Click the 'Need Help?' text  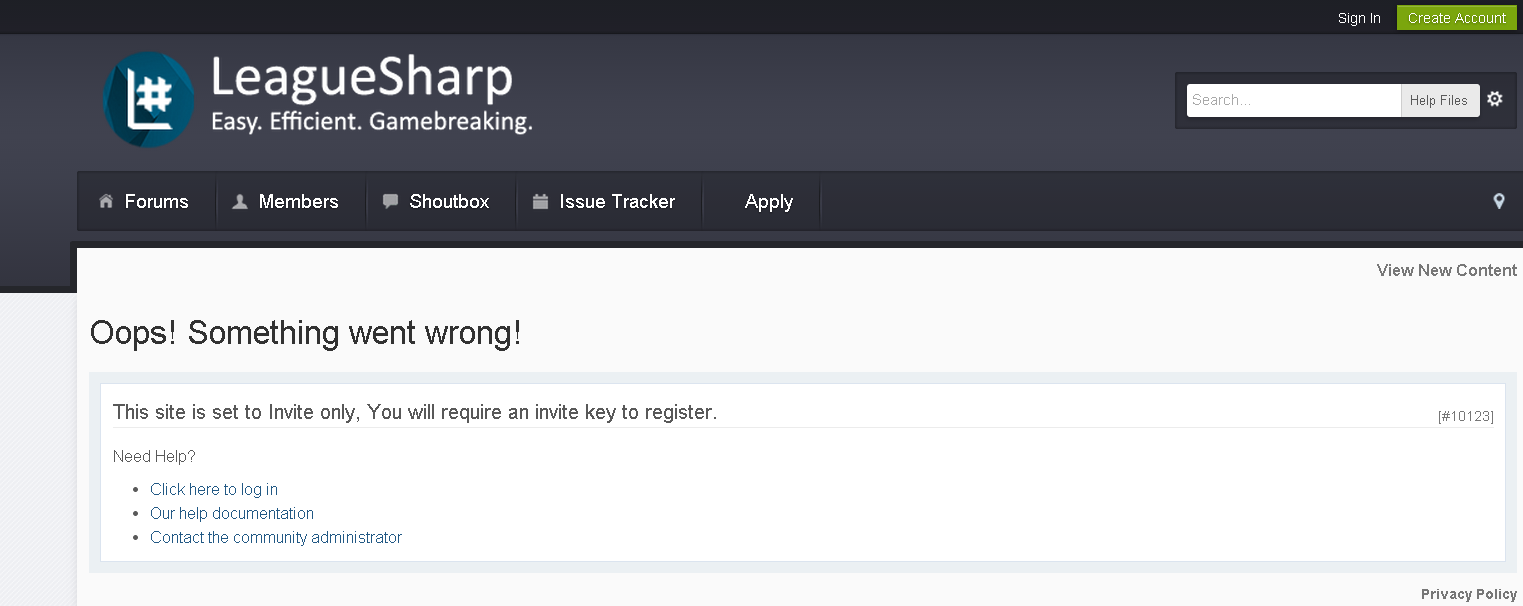coord(154,456)
